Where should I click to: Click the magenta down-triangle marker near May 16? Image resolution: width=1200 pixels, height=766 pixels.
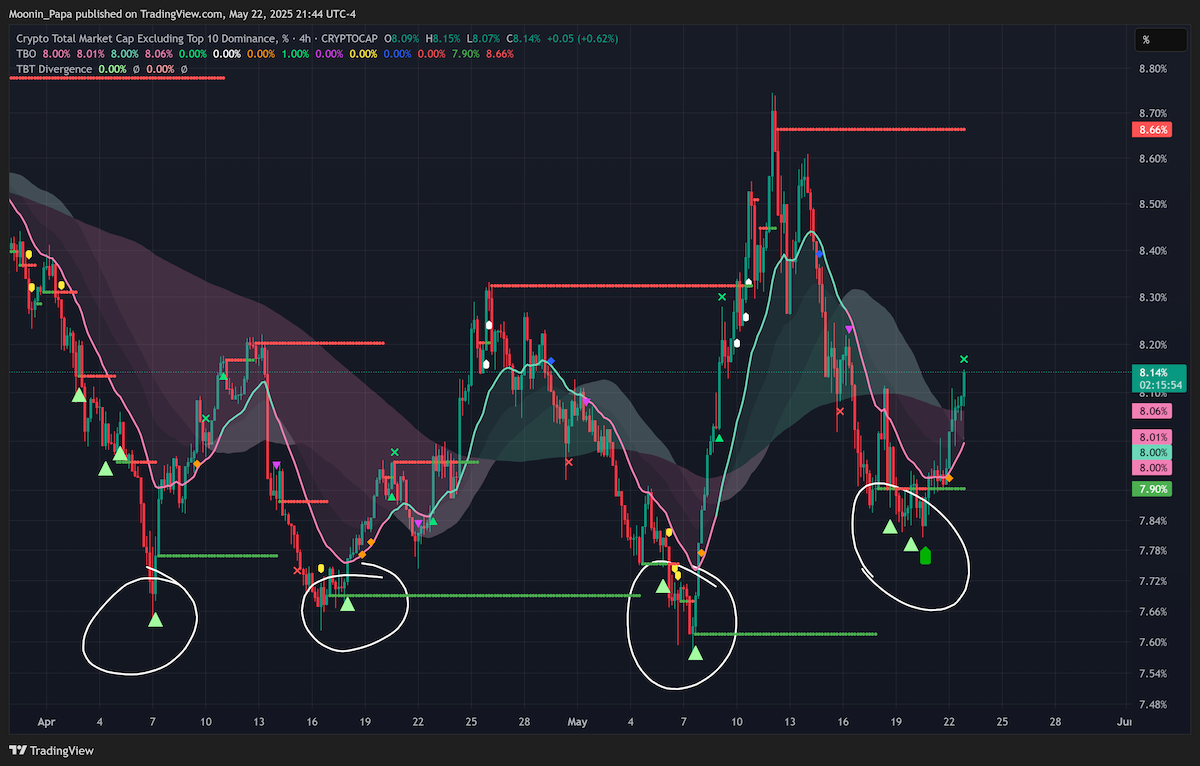[849, 329]
